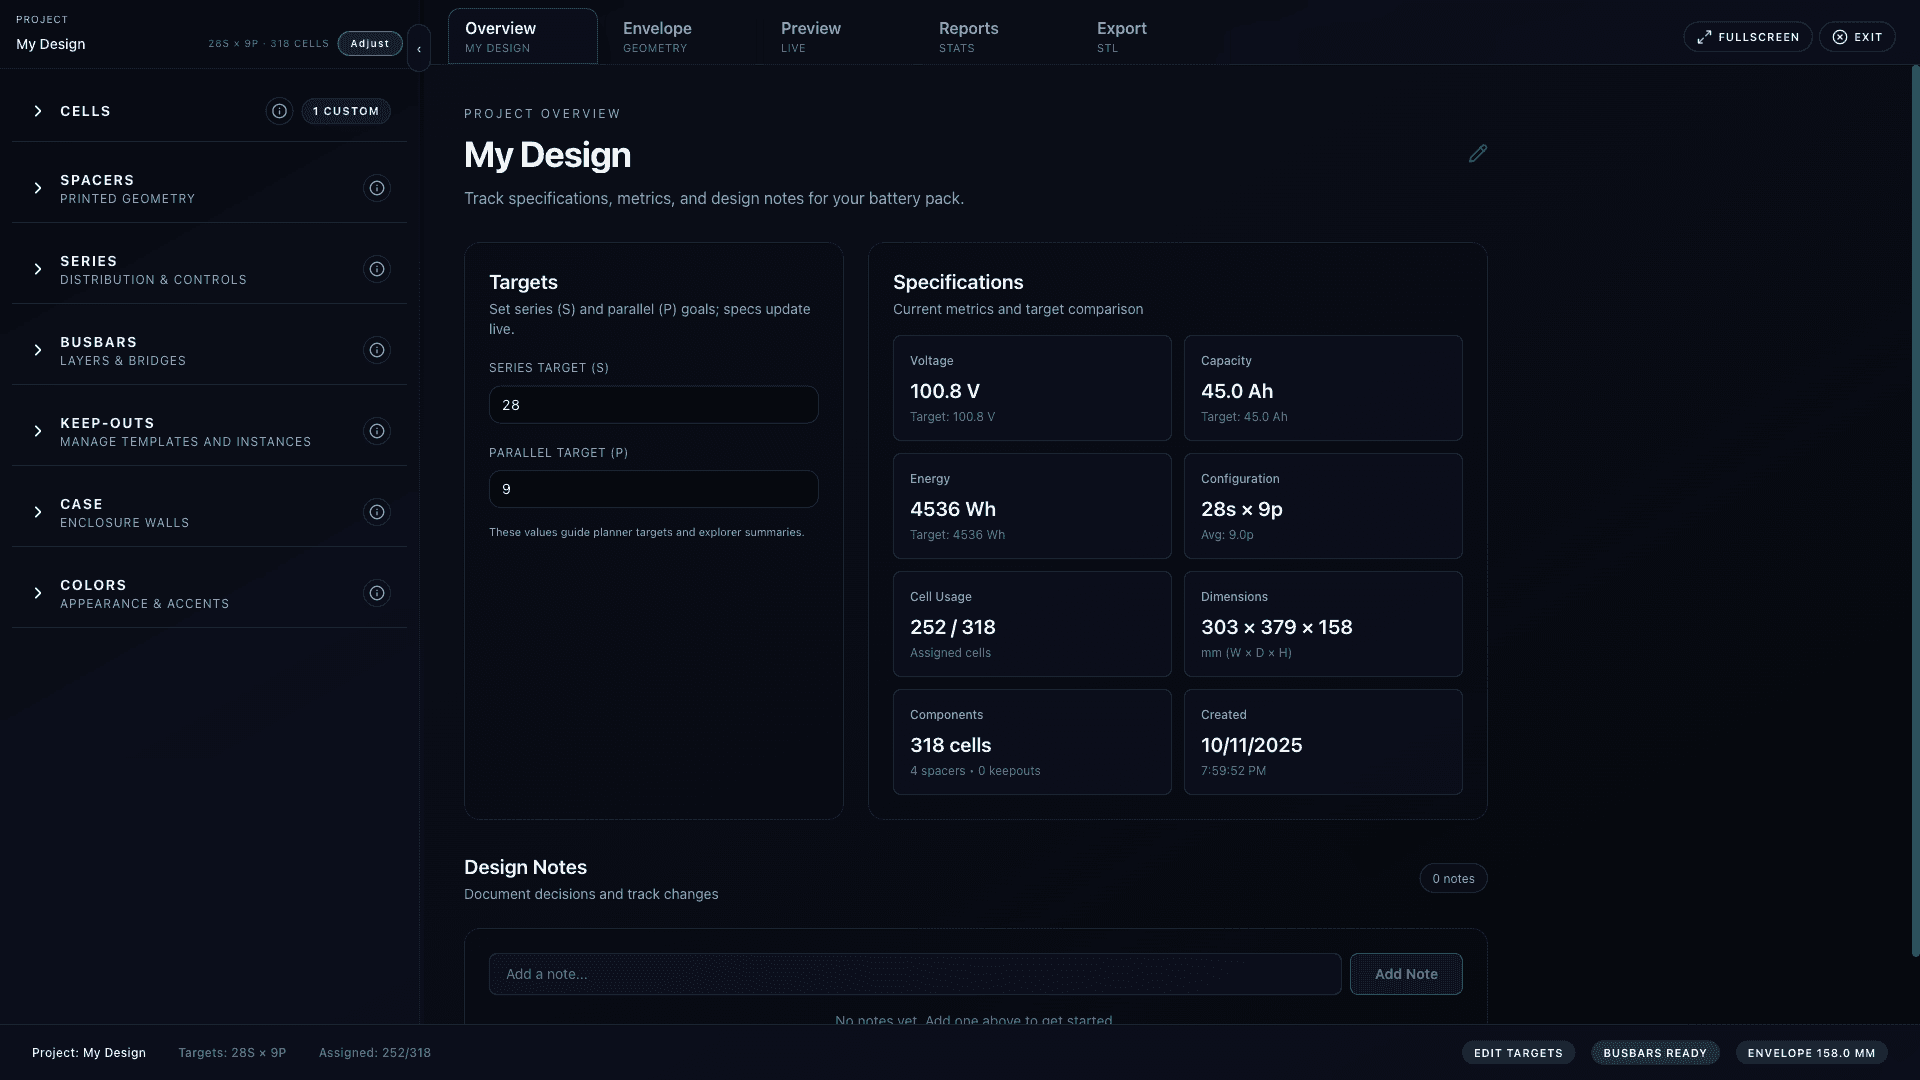Click the Adjust button near the cell count

369,43
